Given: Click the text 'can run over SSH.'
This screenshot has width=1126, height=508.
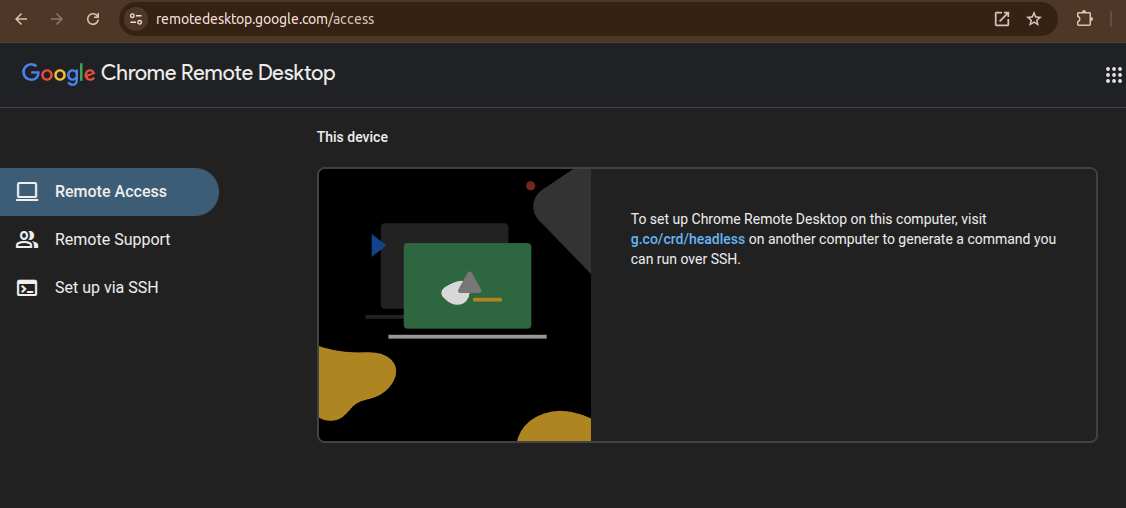Looking at the screenshot, I should [685, 259].
